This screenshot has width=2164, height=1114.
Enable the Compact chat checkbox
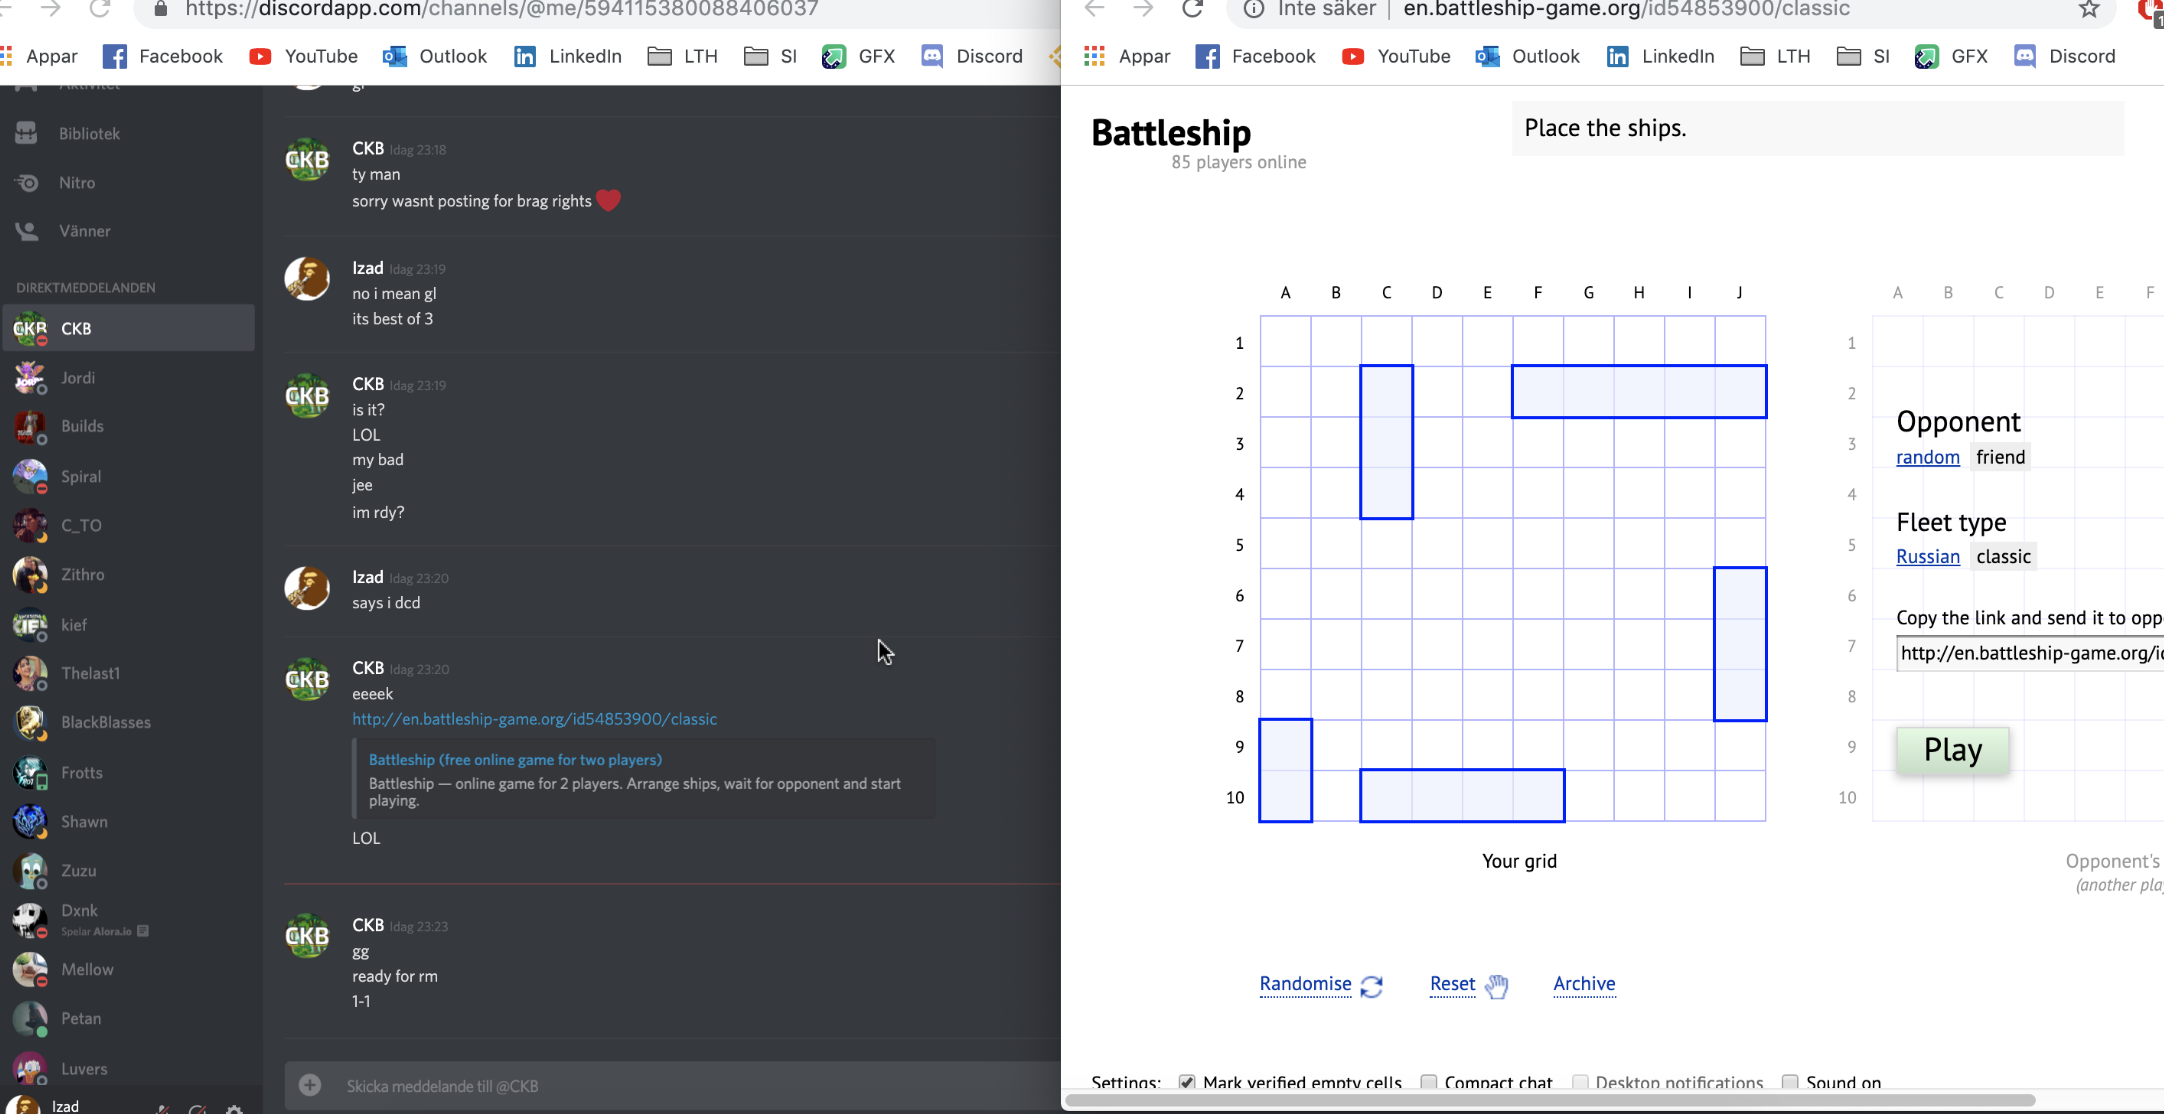(x=1429, y=1082)
